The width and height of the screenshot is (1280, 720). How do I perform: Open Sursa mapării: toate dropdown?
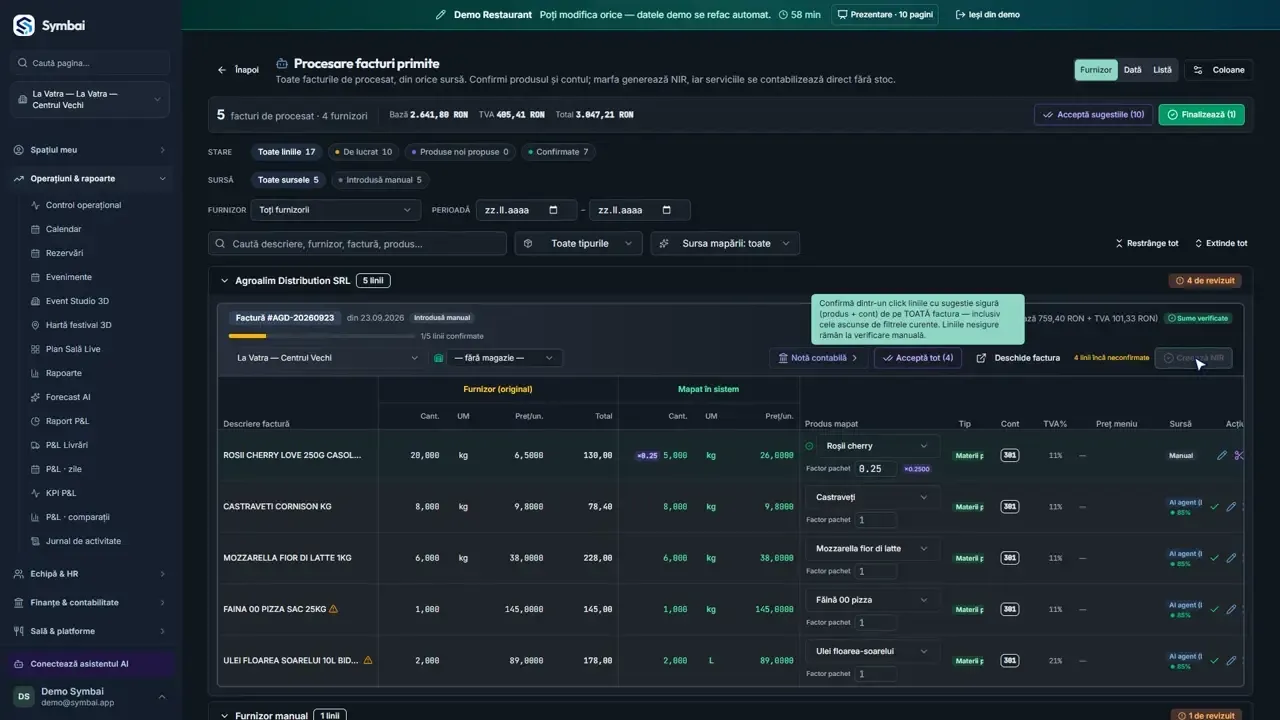pos(725,243)
